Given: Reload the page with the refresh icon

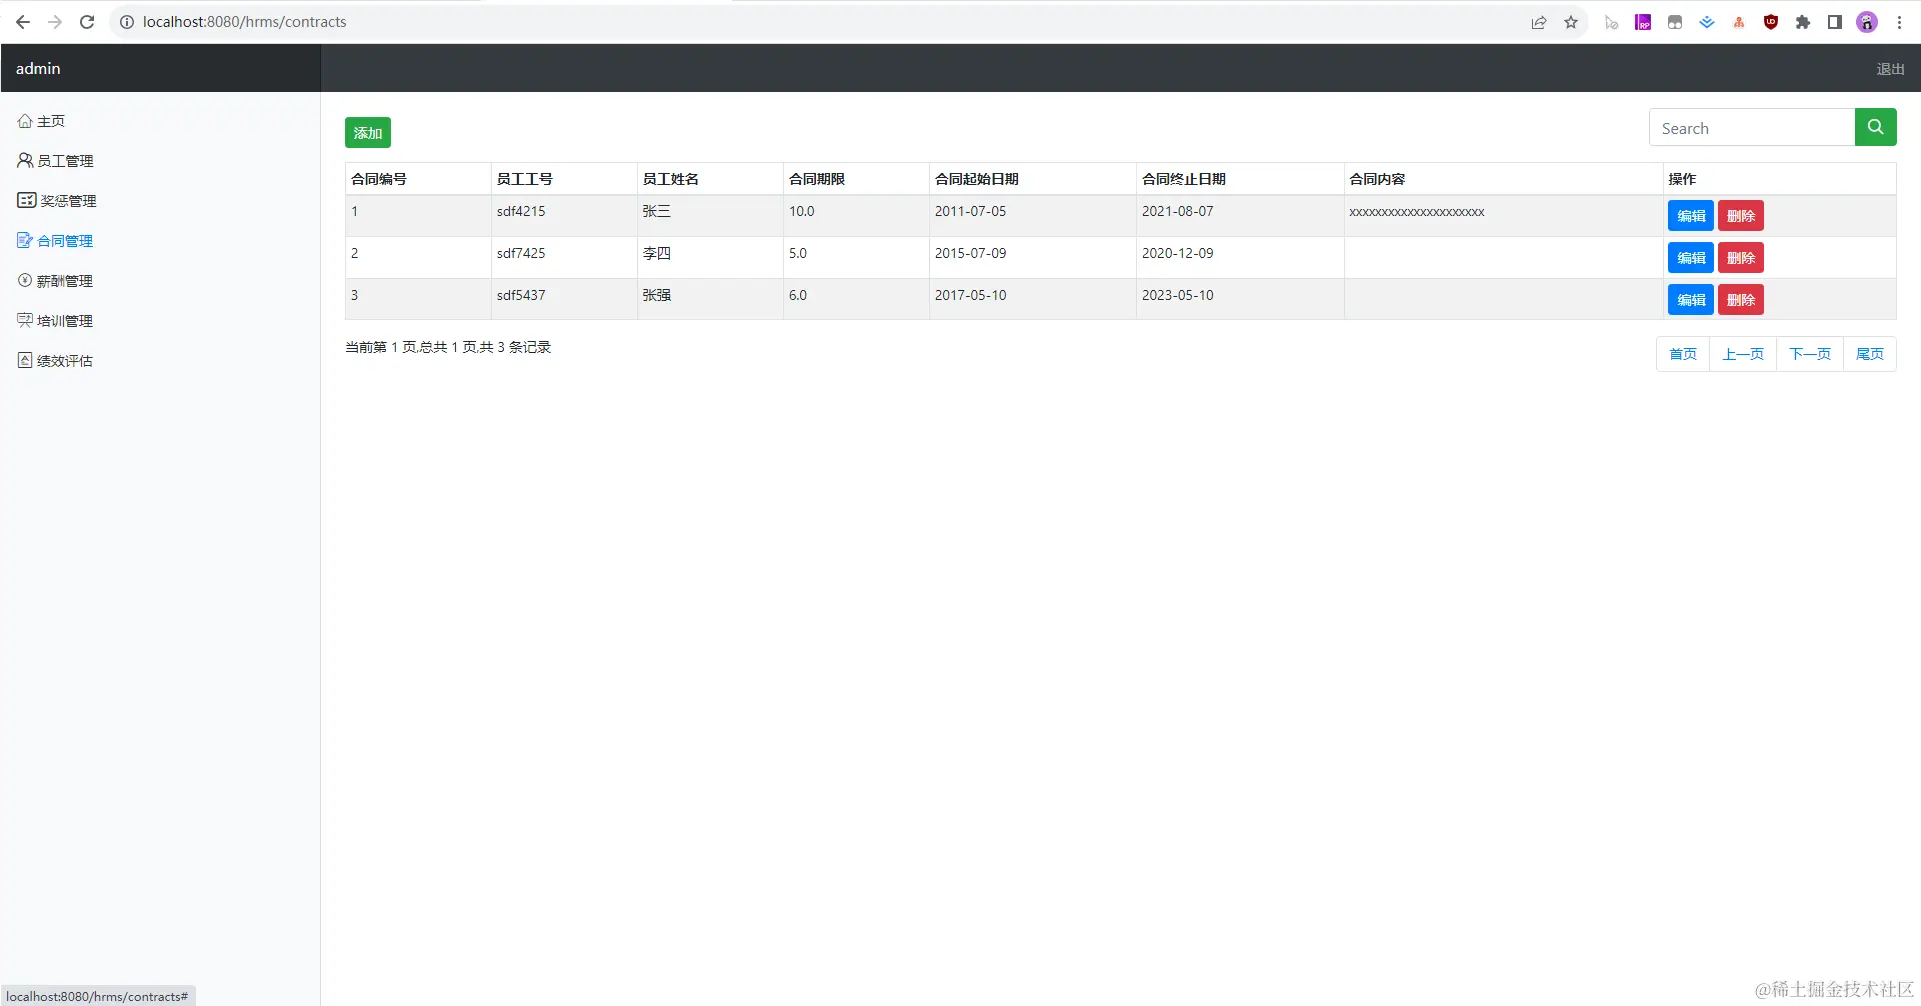Looking at the screenshot, I should pos(87,22).
